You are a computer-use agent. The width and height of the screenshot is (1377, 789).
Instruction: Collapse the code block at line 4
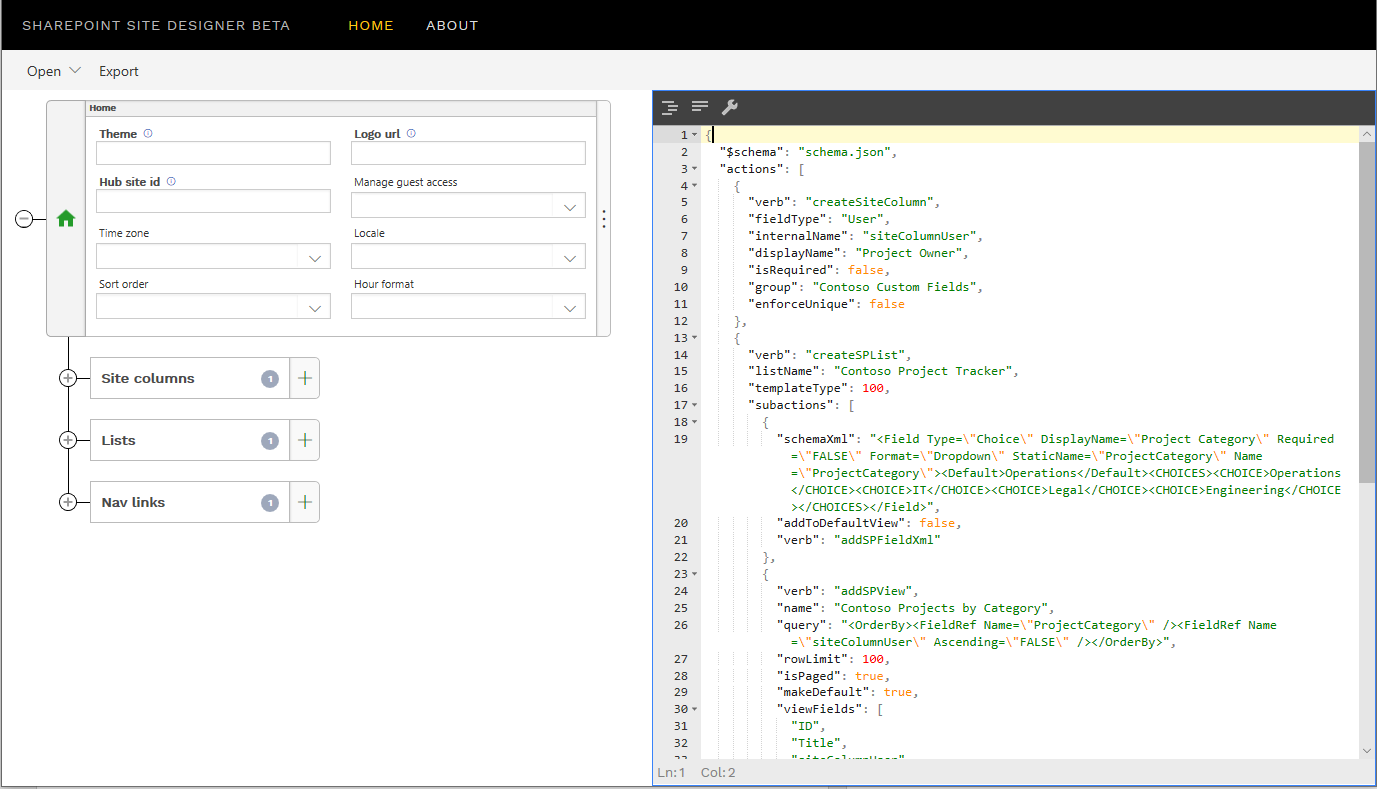[x=692, y=184]
